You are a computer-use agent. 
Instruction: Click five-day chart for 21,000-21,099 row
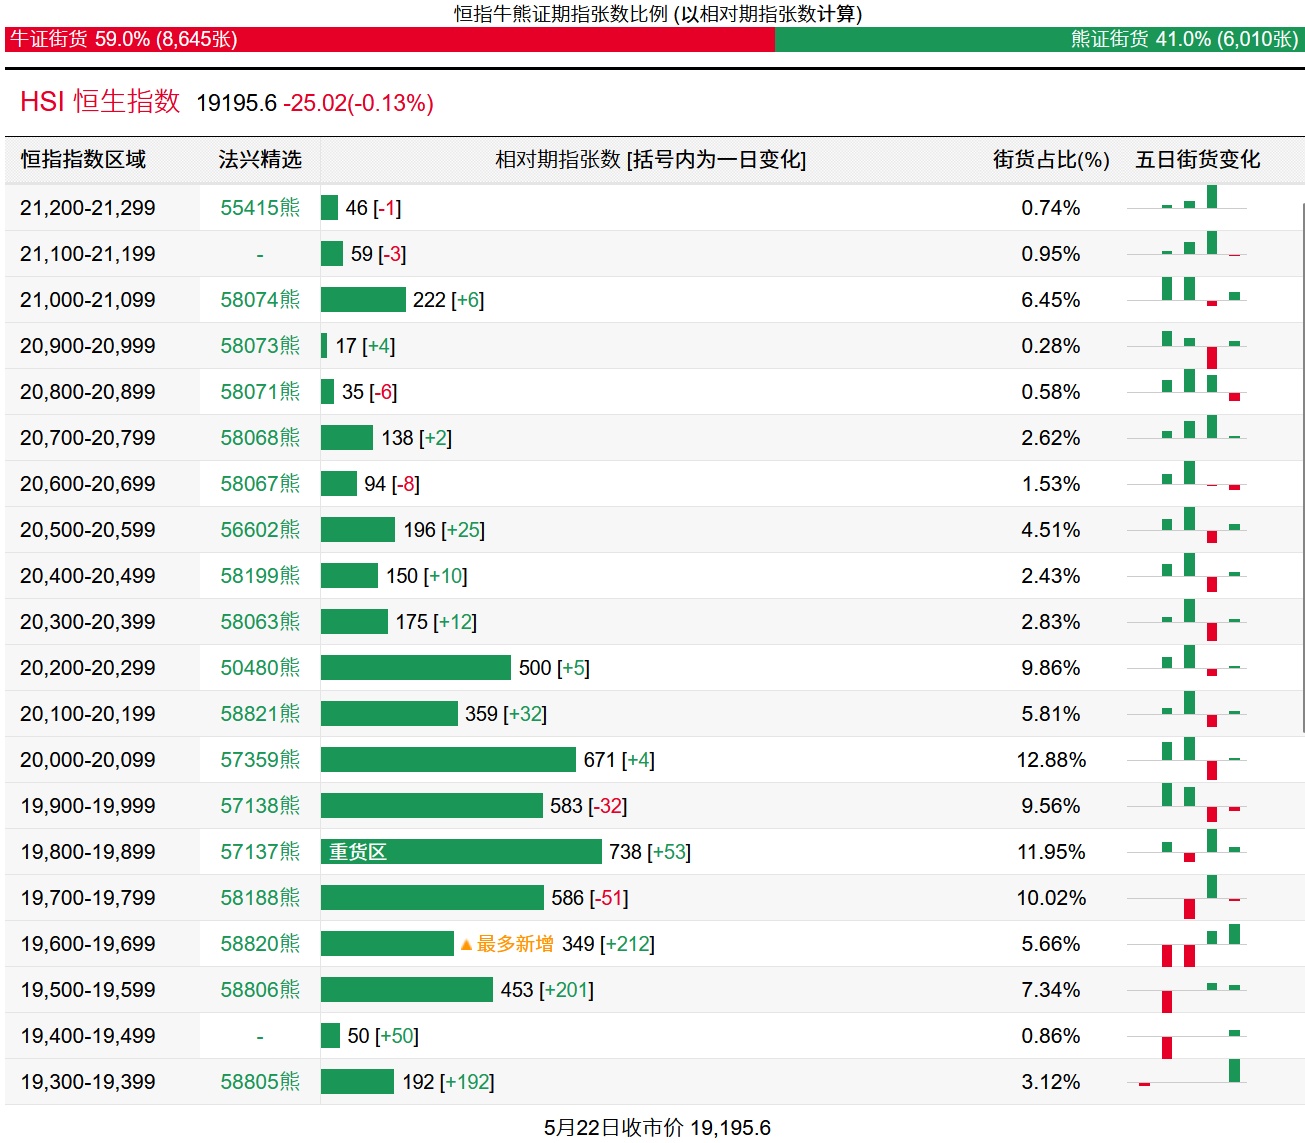pos(1187,298)
